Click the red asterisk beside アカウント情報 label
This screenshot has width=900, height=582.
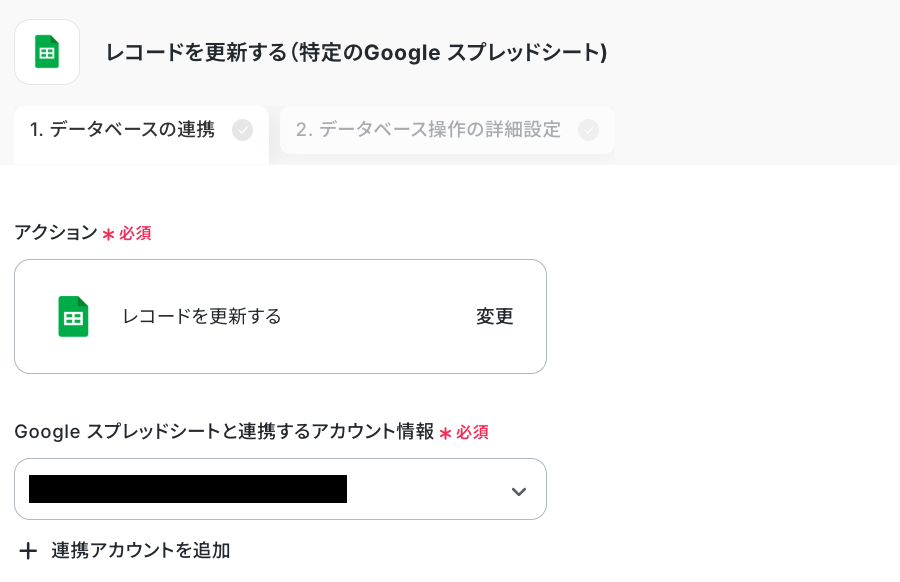(x=445, y=433)
